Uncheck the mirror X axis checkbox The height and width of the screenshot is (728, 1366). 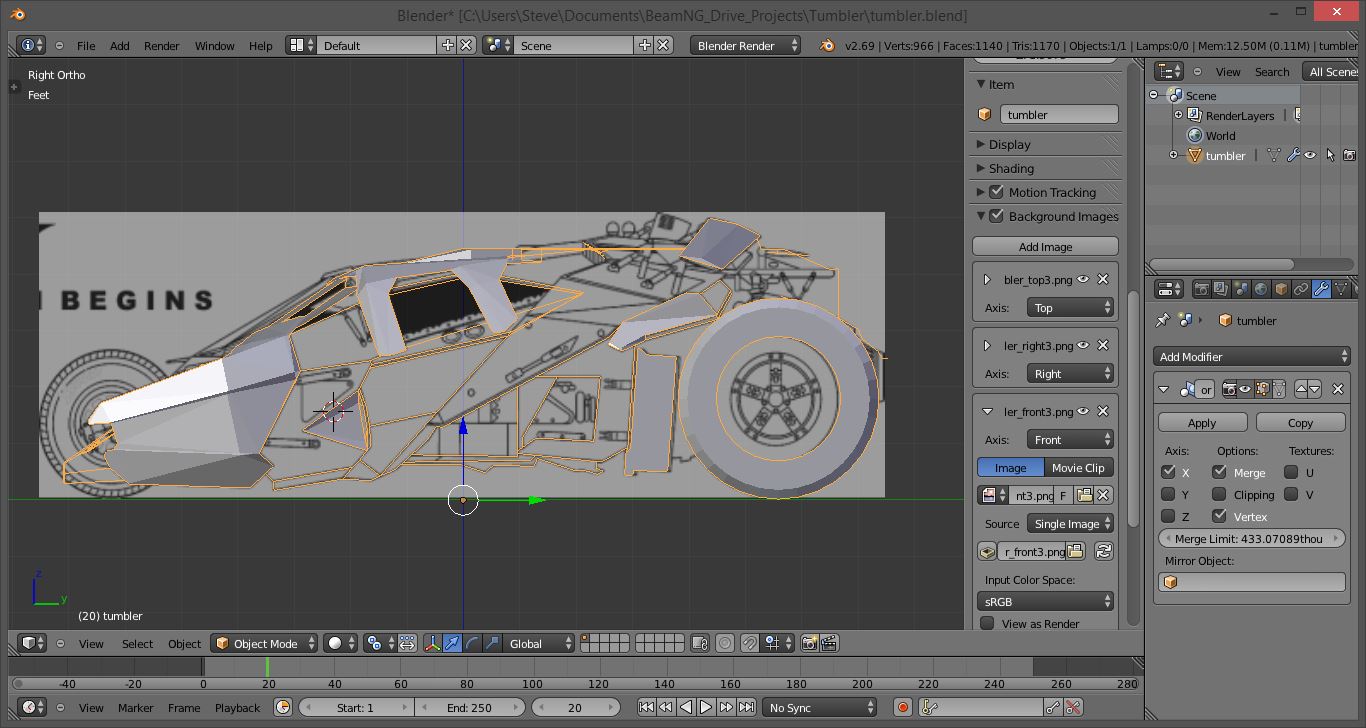point(1168,472)
